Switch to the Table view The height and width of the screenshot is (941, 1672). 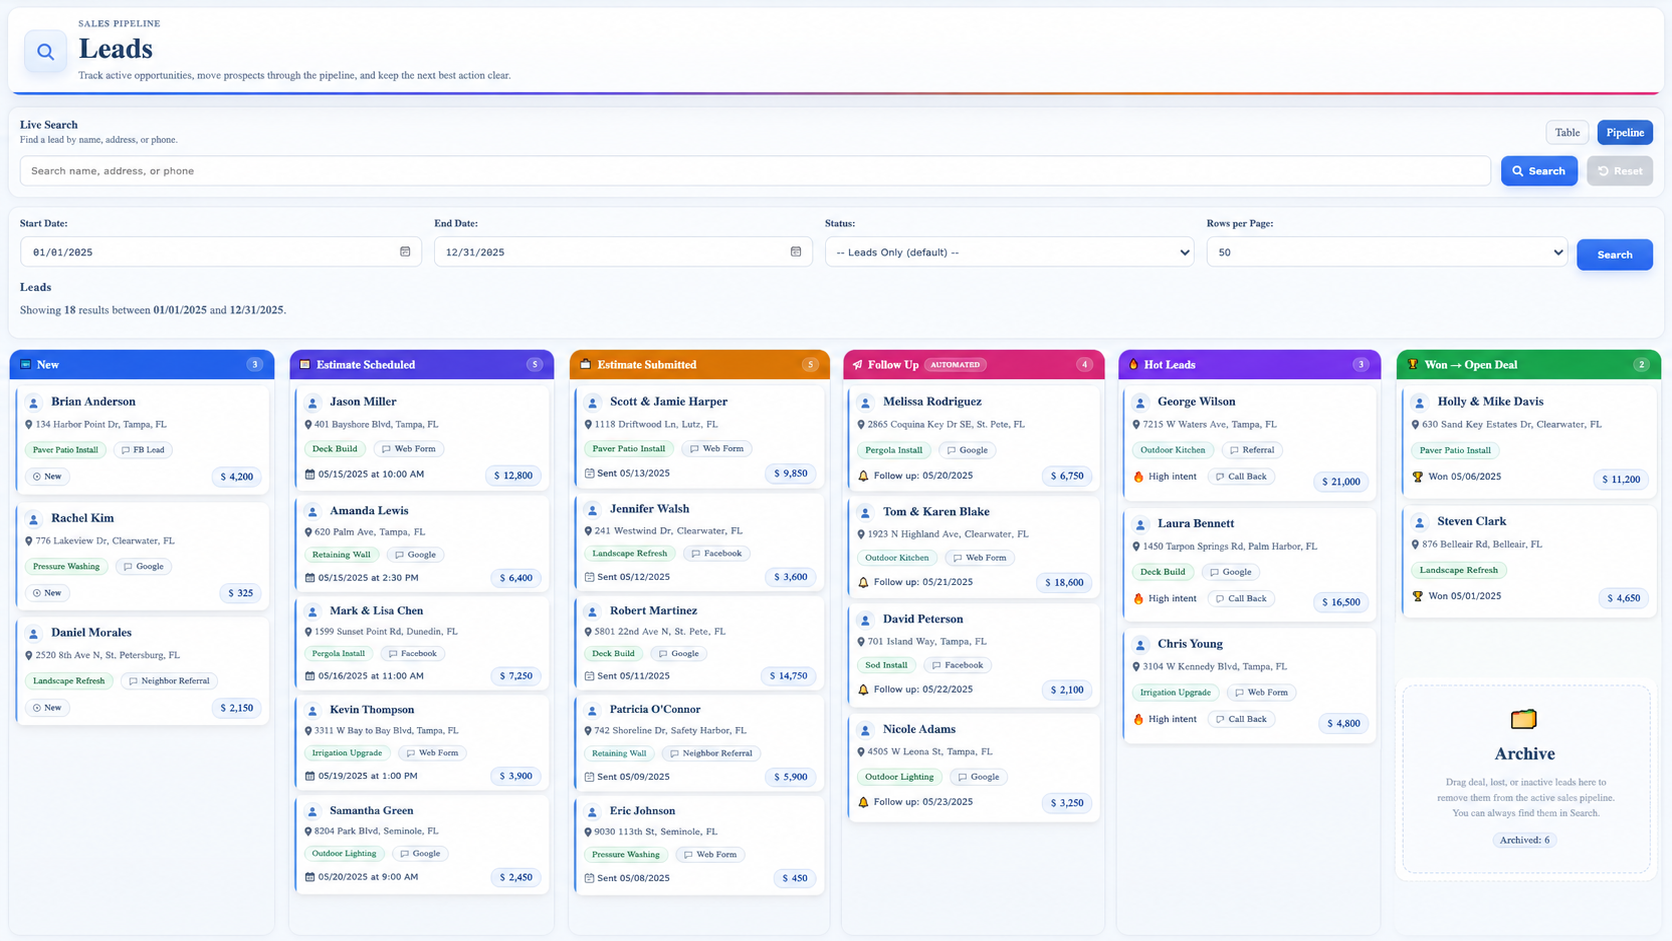pyautogui.click(x=1567, y=132)
